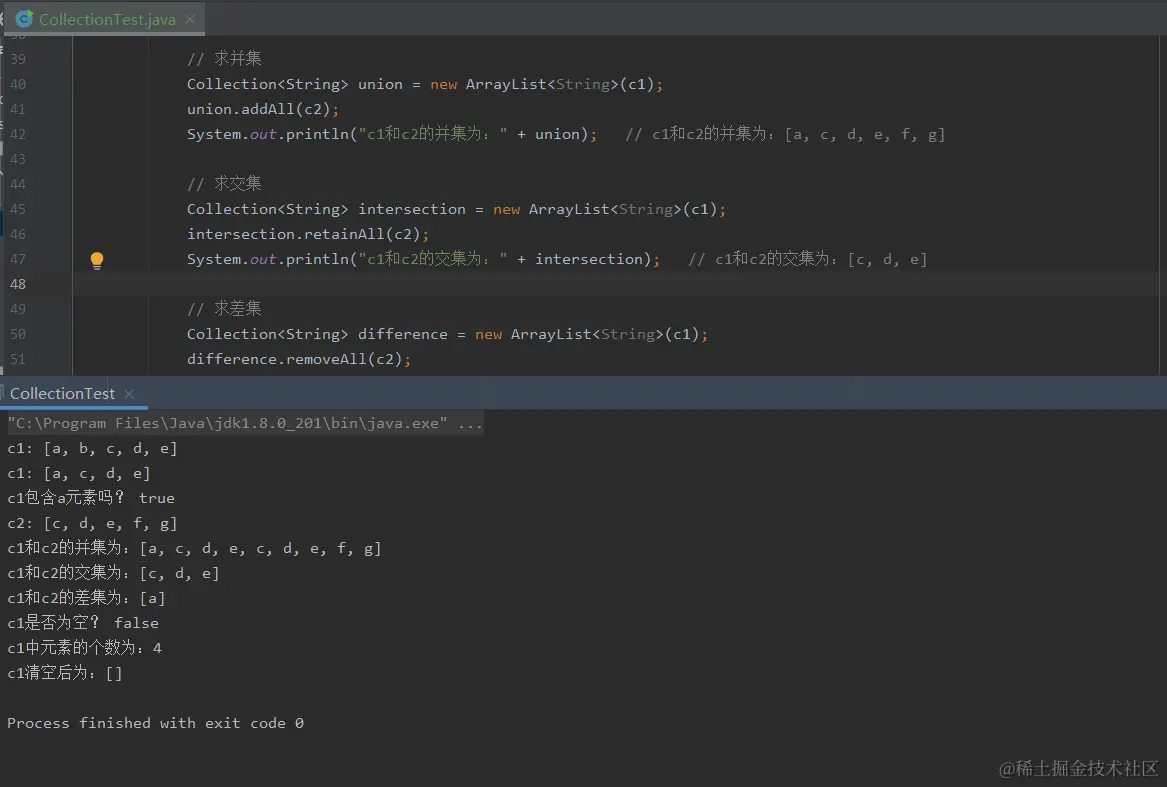This screenshot has height=787, width=1167.
Task: Click the 'union' variable declaration on line 40
Action: pyautogui.click(x=380, y=84)
